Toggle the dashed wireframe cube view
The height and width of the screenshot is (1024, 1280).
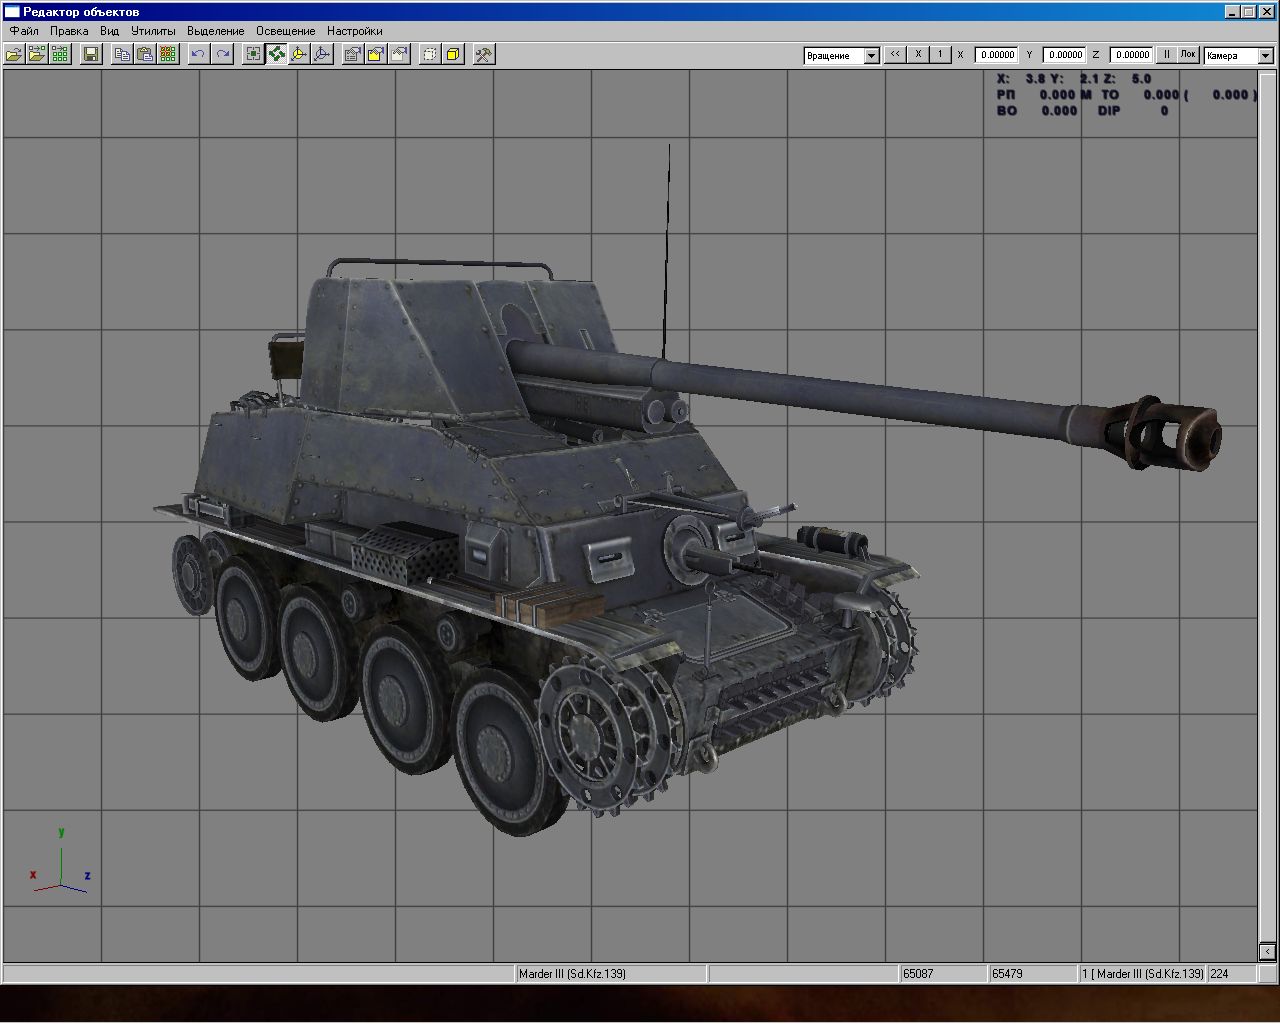(x=430, y=54)
